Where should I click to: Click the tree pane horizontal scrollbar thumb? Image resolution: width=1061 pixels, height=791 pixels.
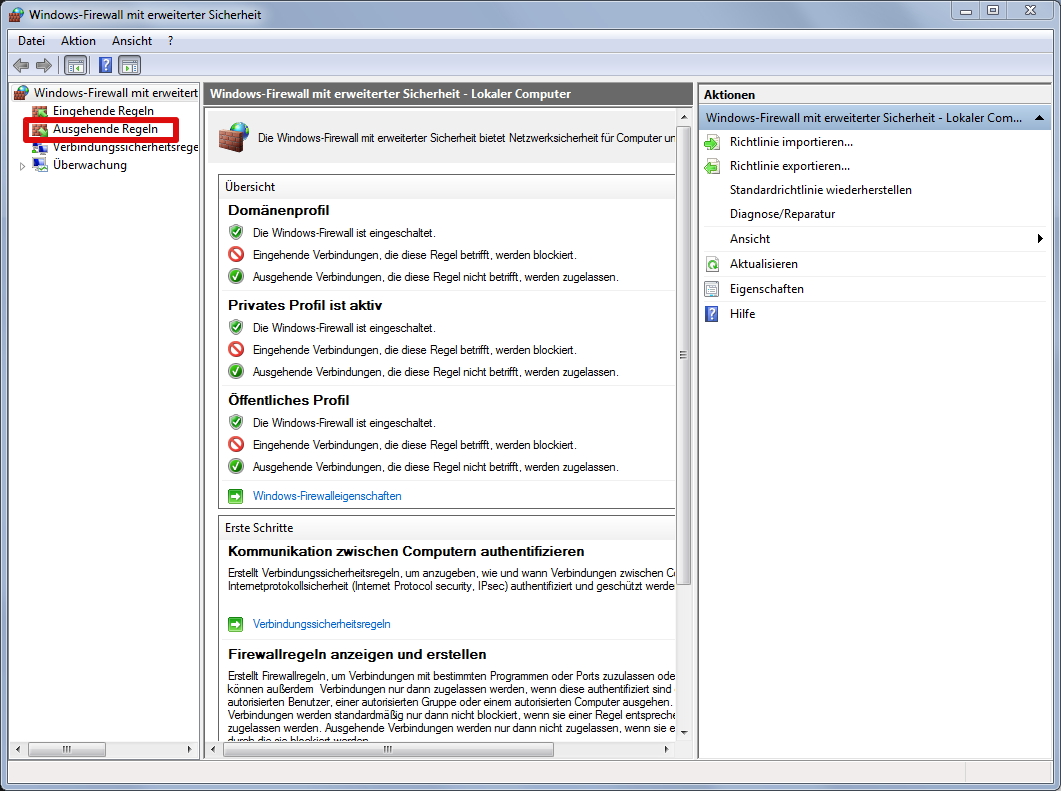click(x=66, y=749)
